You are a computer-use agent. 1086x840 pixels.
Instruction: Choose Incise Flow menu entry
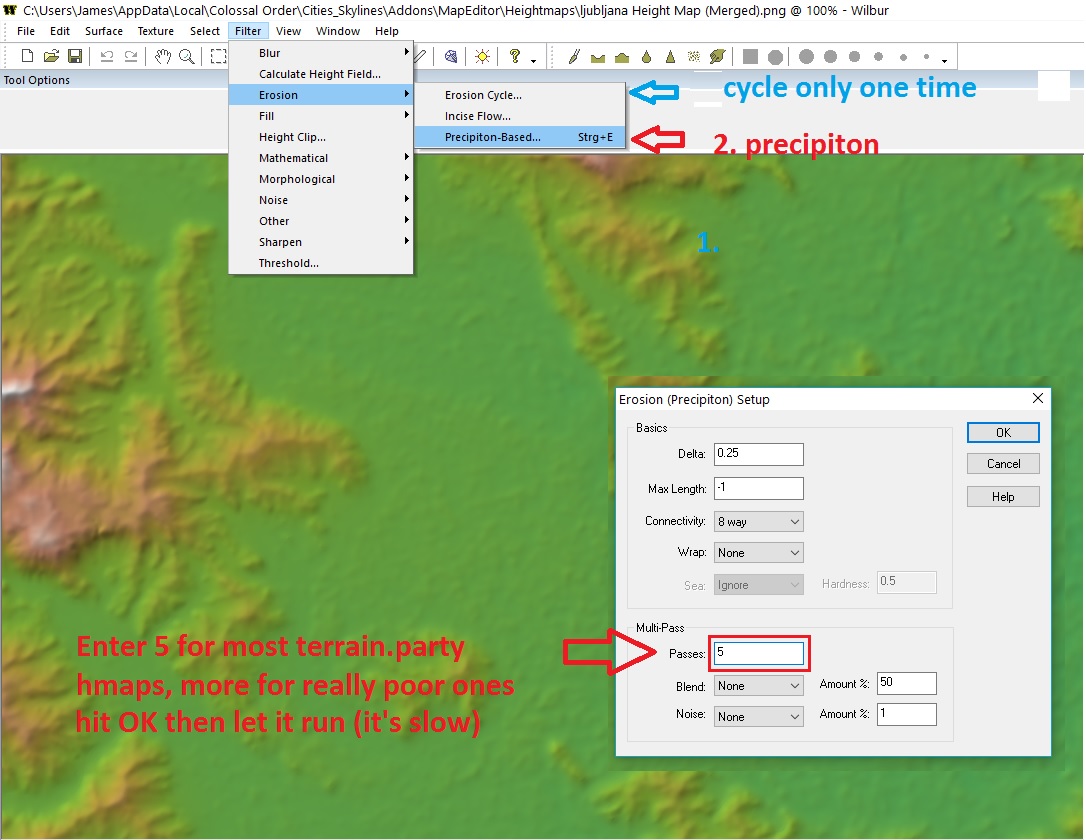pyautogui.click(x=519, y=116)
